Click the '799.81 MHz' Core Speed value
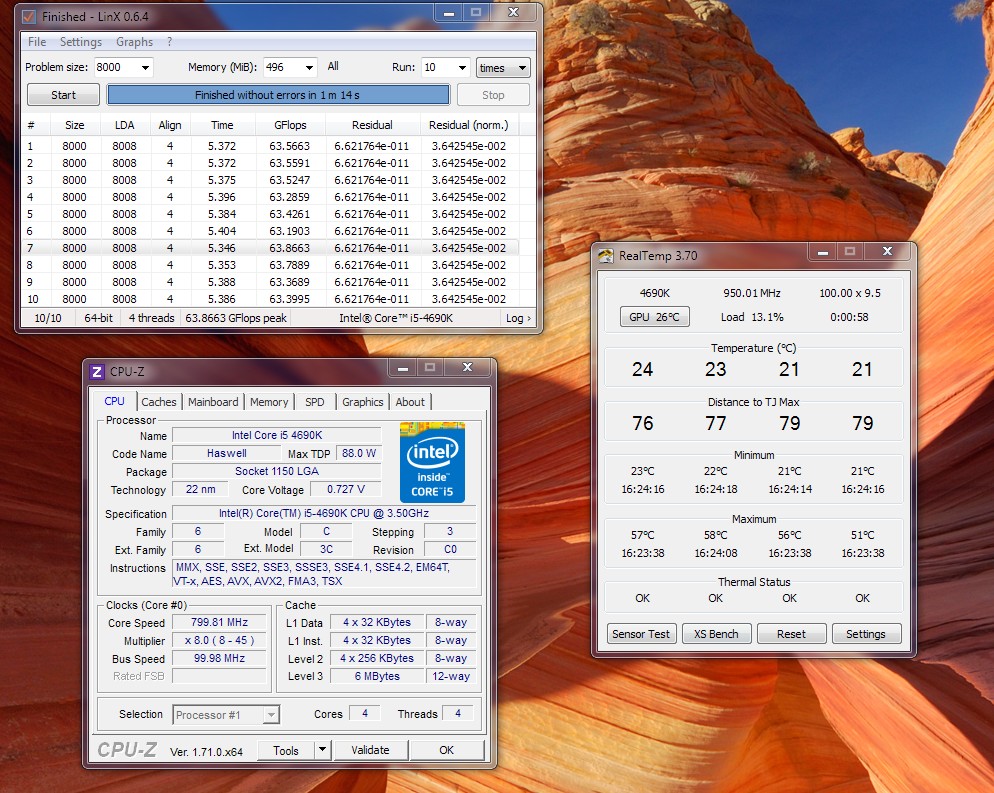 (219, 622)
